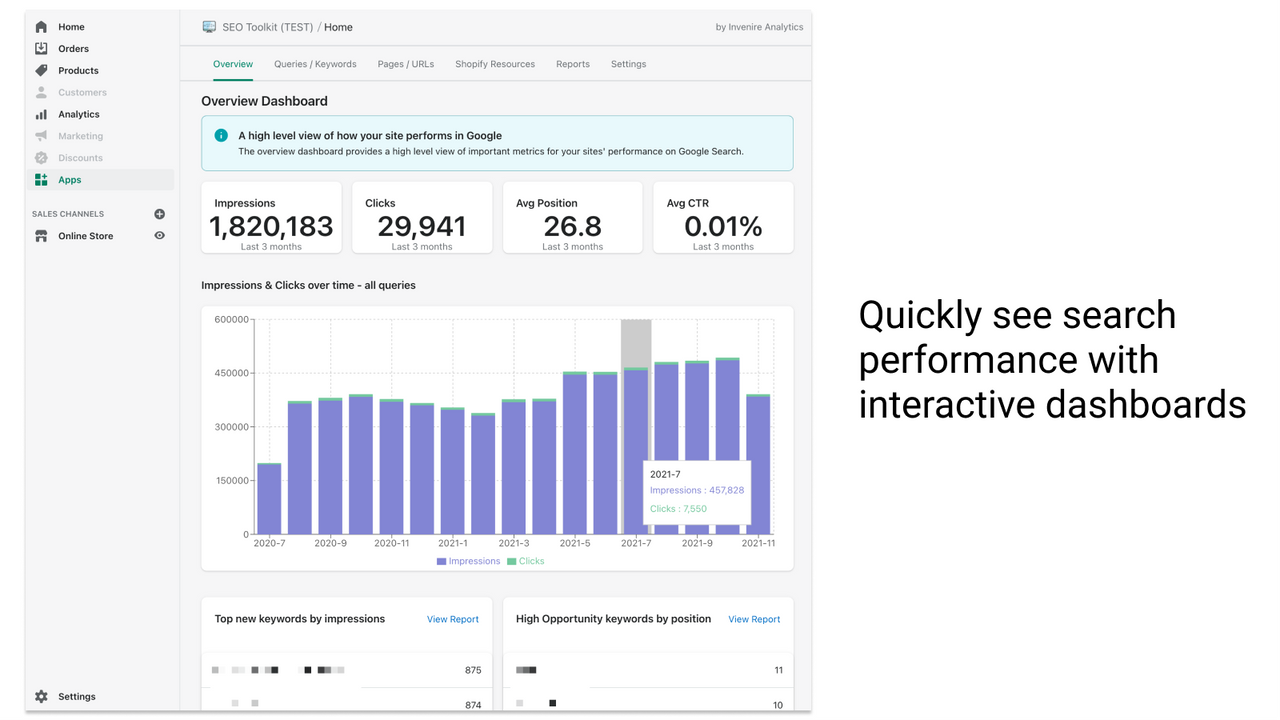The image size is (1280, 720).
Task: Select the Orders icon in the sidebar
Action: pyautogui.click(x=40, y=48)
